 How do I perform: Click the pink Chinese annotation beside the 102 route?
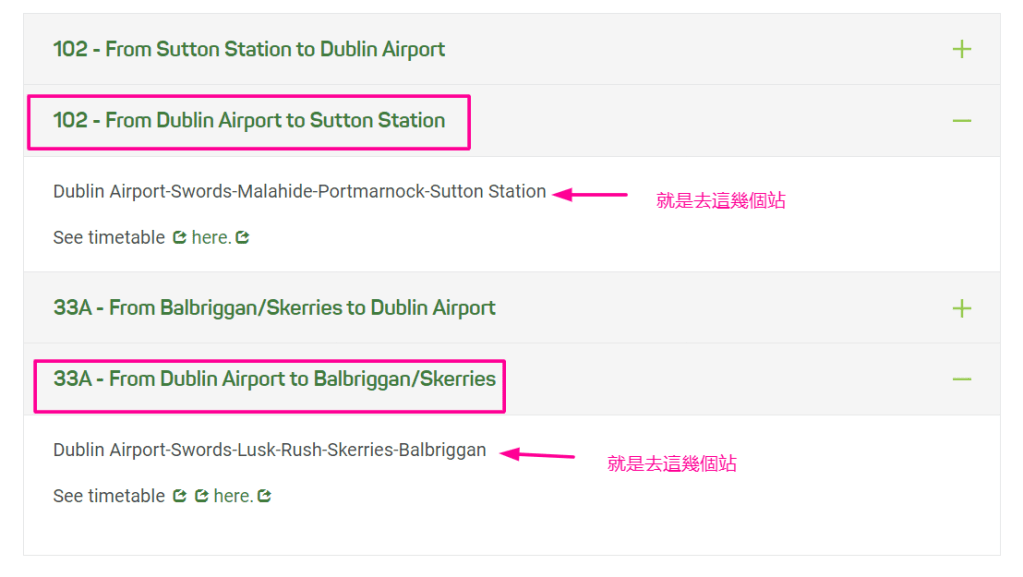(x=720, y=201)
